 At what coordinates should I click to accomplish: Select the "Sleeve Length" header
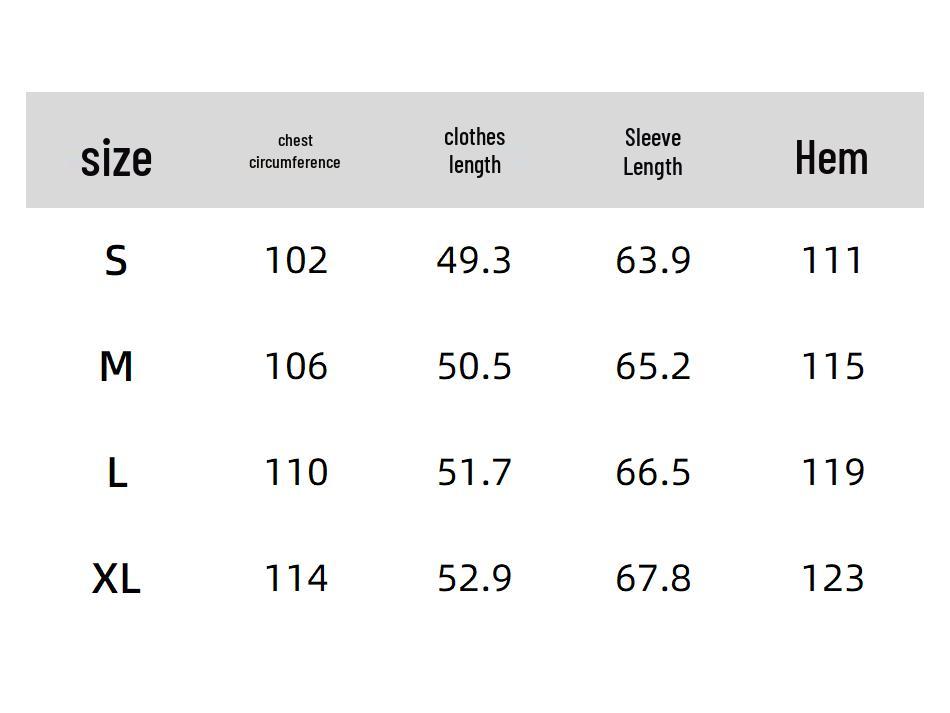652,152
